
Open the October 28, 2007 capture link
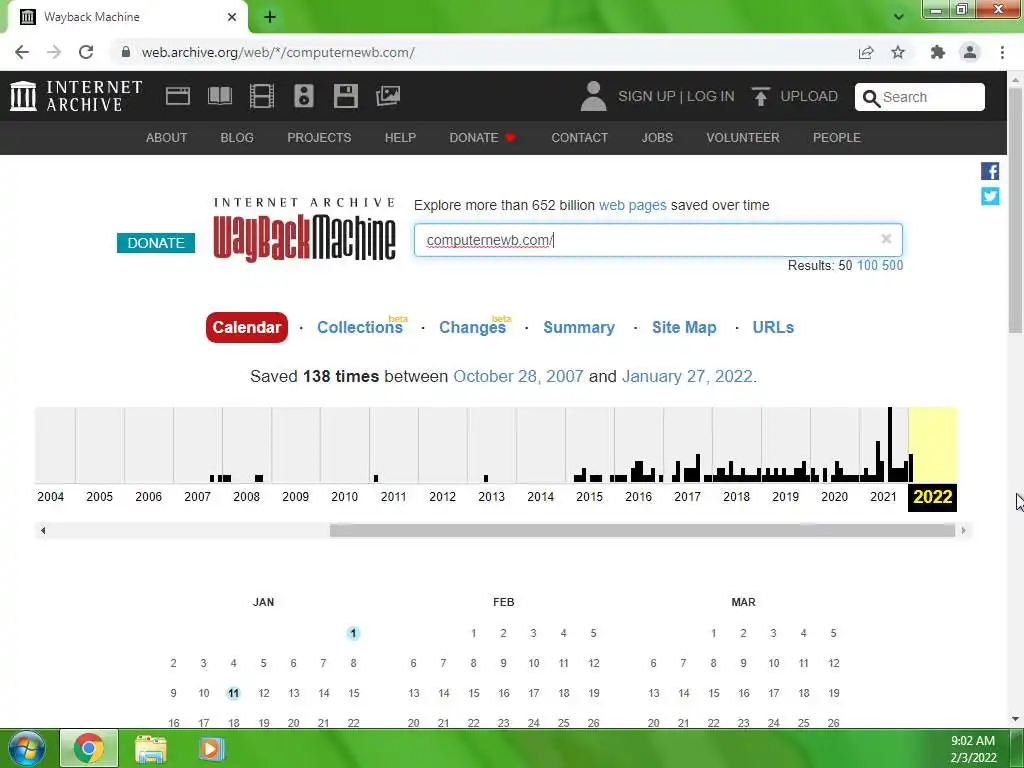[518, 376]
